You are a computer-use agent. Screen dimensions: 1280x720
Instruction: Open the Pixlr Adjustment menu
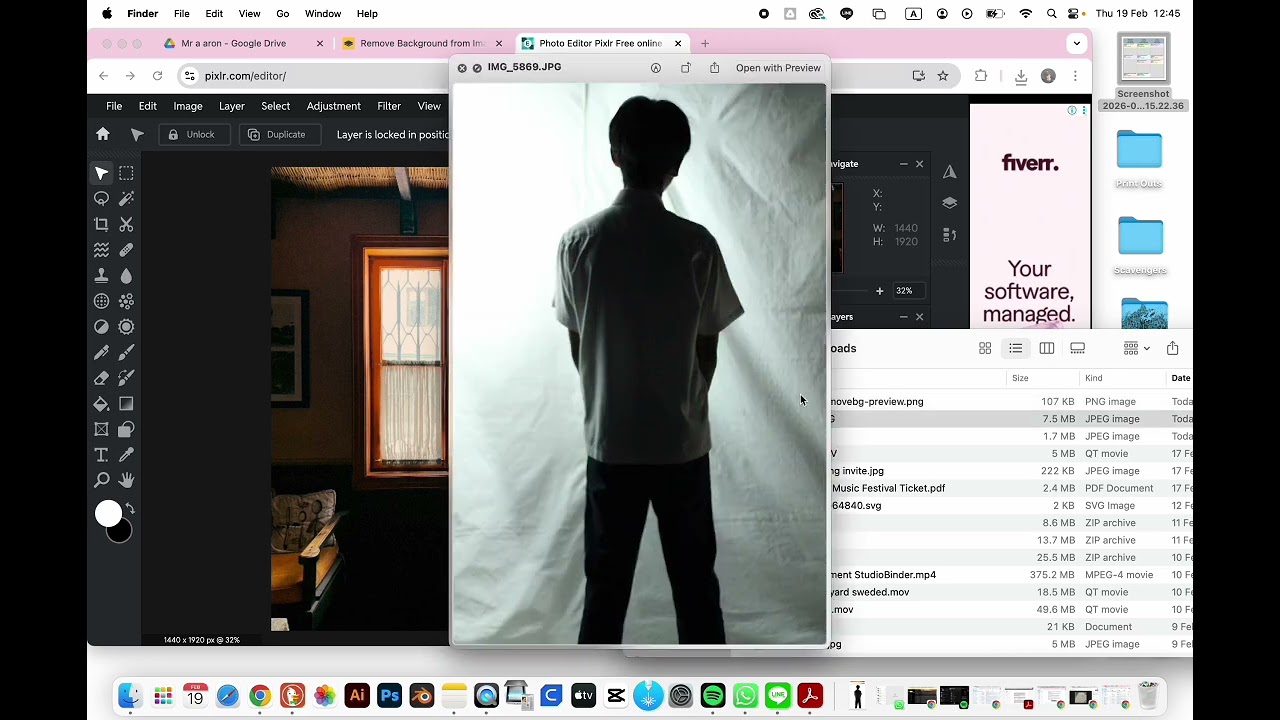pos(333,106)
